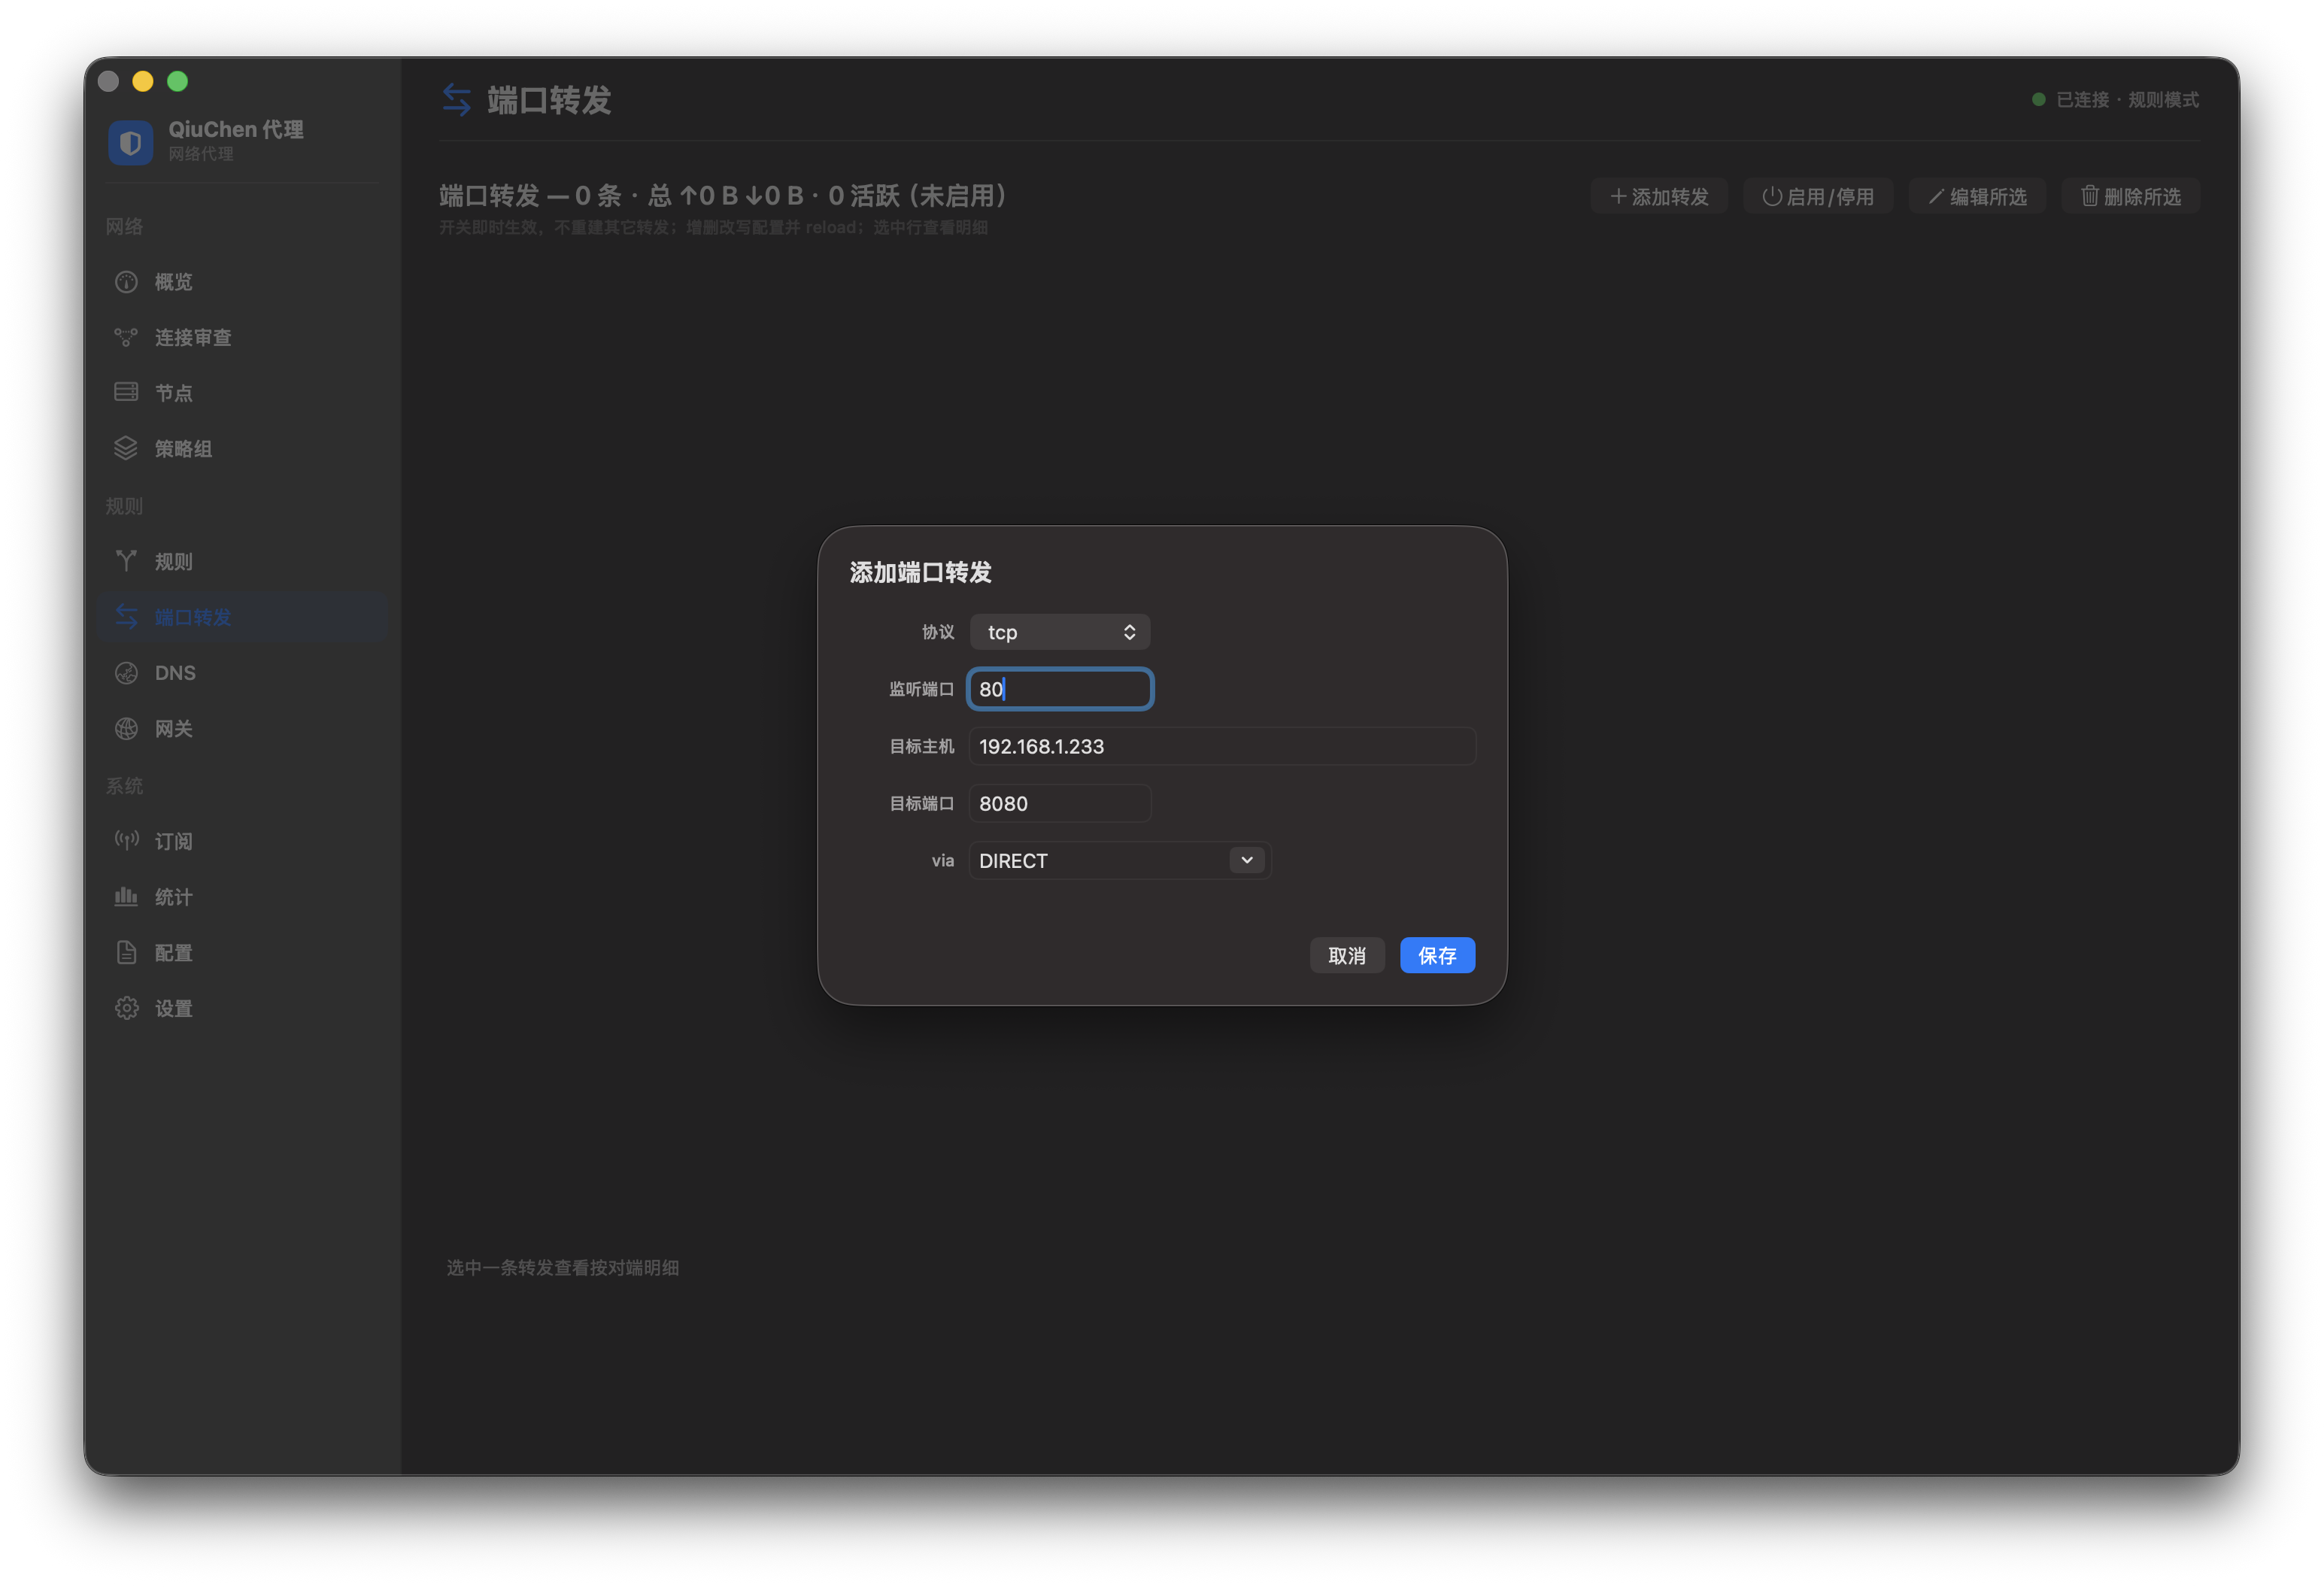This screenshot has height=1587, width=2324.
Task: Go to the 节点 sidebar page
Action: click(x=243, y=393)
